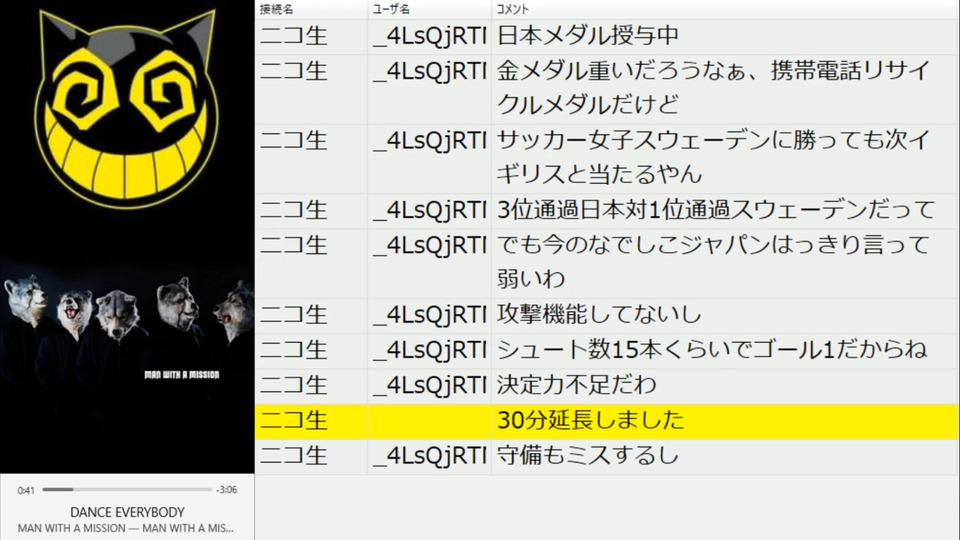Select comment about 金メダル重いだろうなぁ

713,88
